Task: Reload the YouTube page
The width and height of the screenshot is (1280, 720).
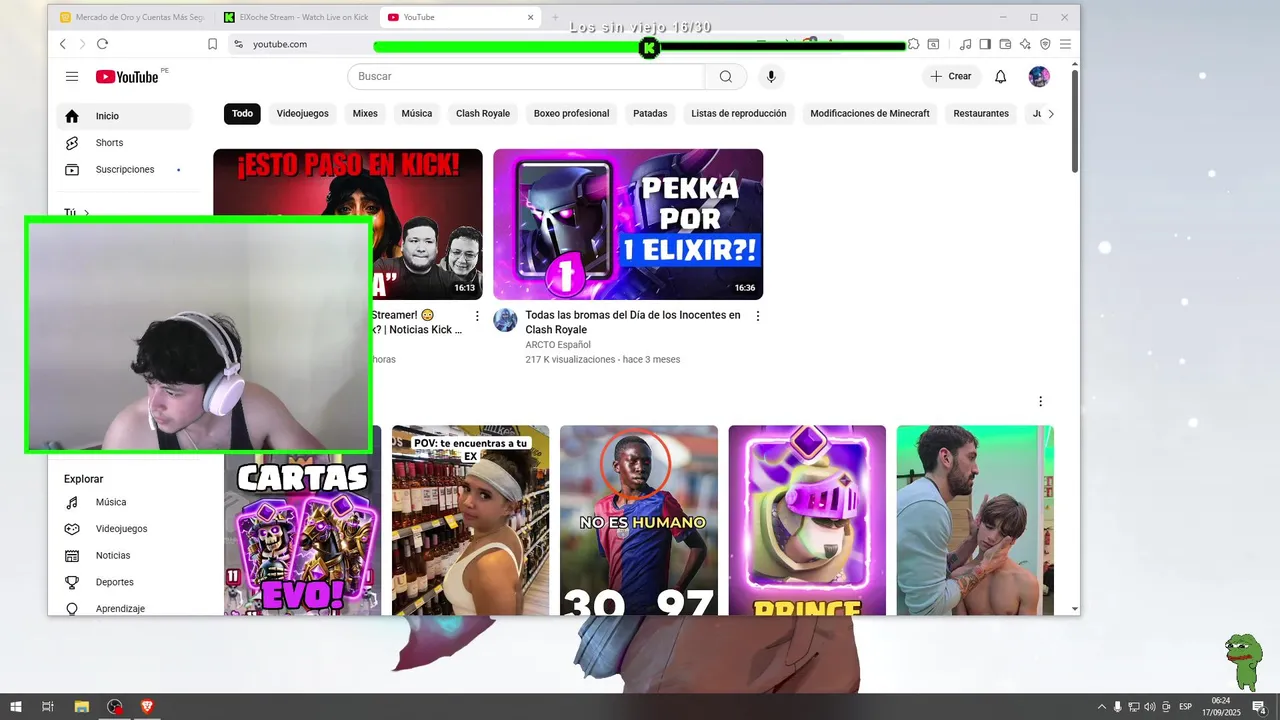Action: coord(102,44)
